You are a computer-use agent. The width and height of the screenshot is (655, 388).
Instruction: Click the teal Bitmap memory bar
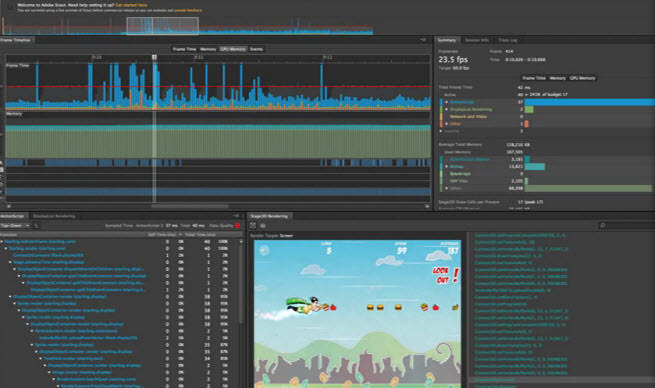(x=535, y=167)
